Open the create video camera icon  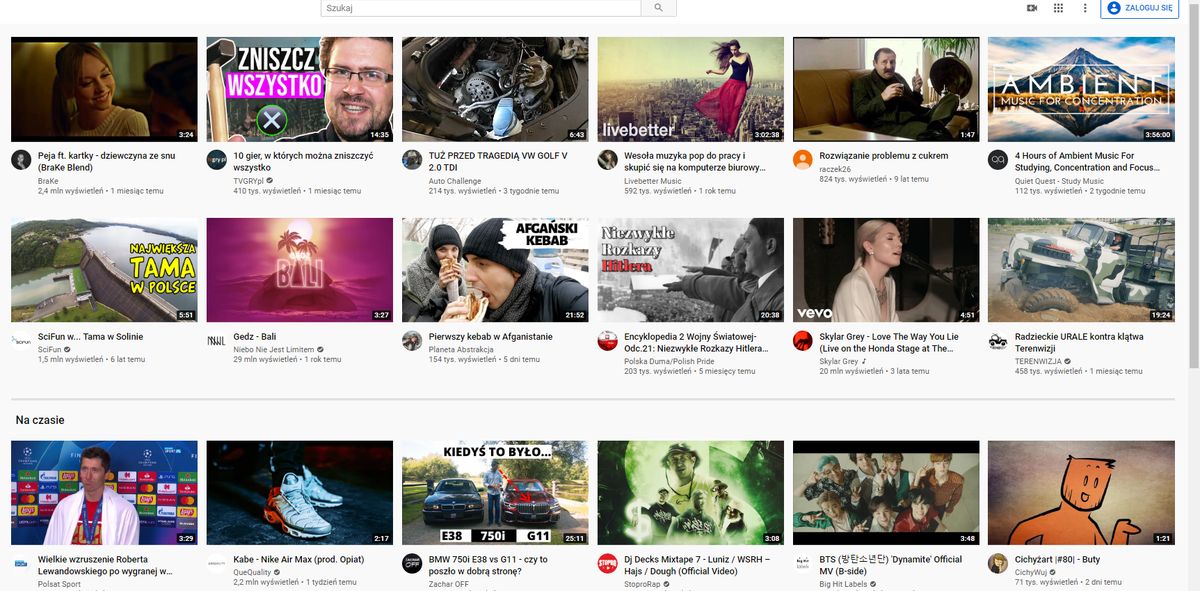(1032, 8)
